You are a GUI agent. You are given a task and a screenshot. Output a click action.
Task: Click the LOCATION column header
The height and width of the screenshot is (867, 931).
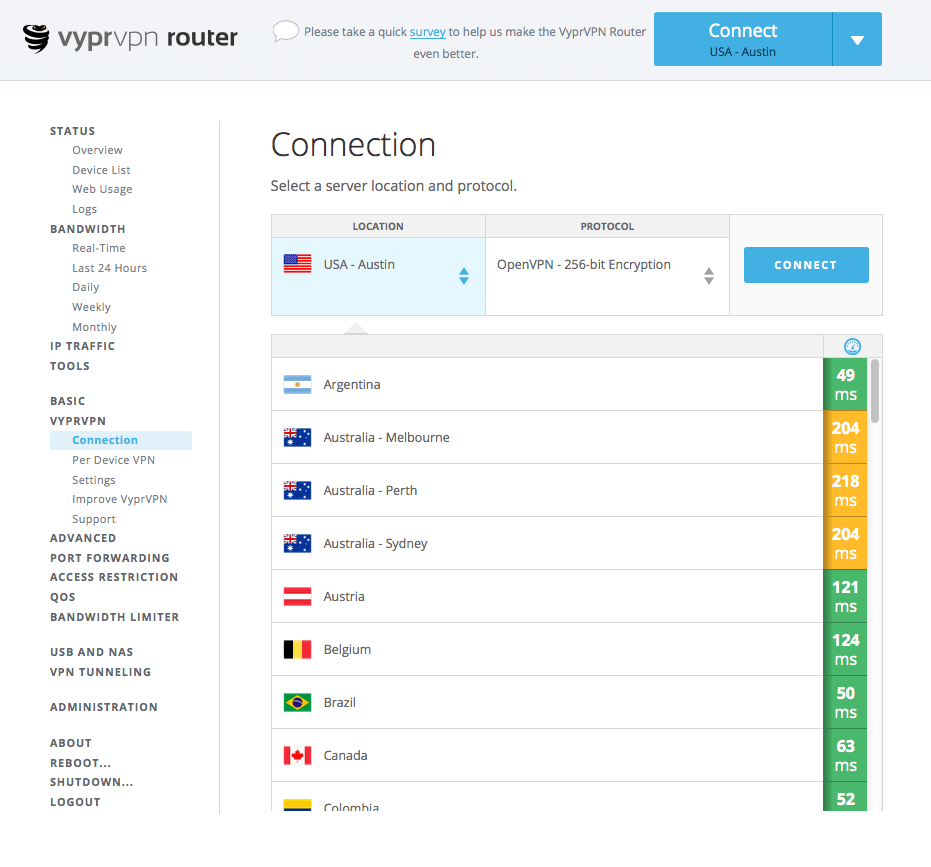click(x=378, y=226)
